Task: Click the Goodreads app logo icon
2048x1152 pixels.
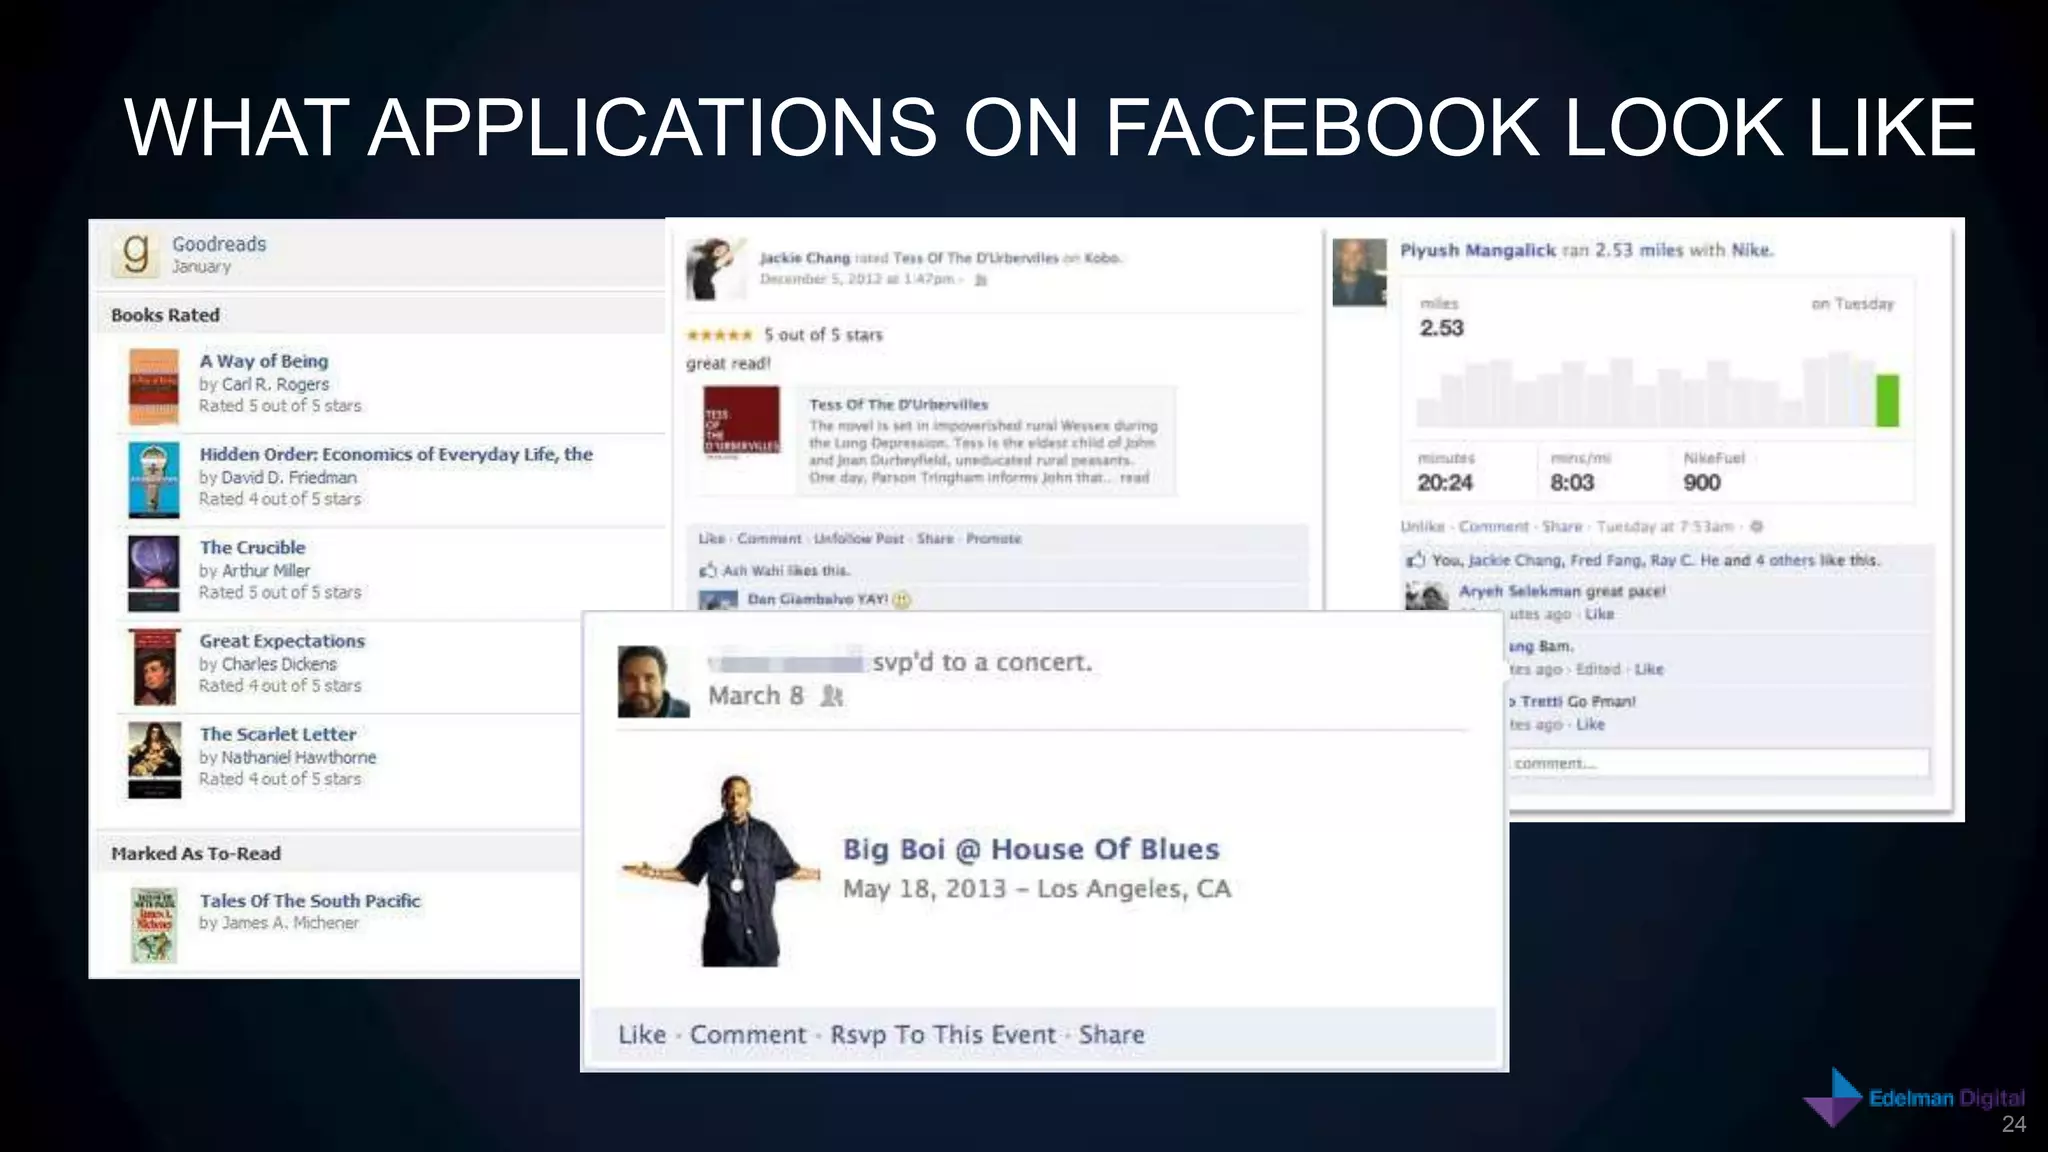Action: click(x=136, y=254)
